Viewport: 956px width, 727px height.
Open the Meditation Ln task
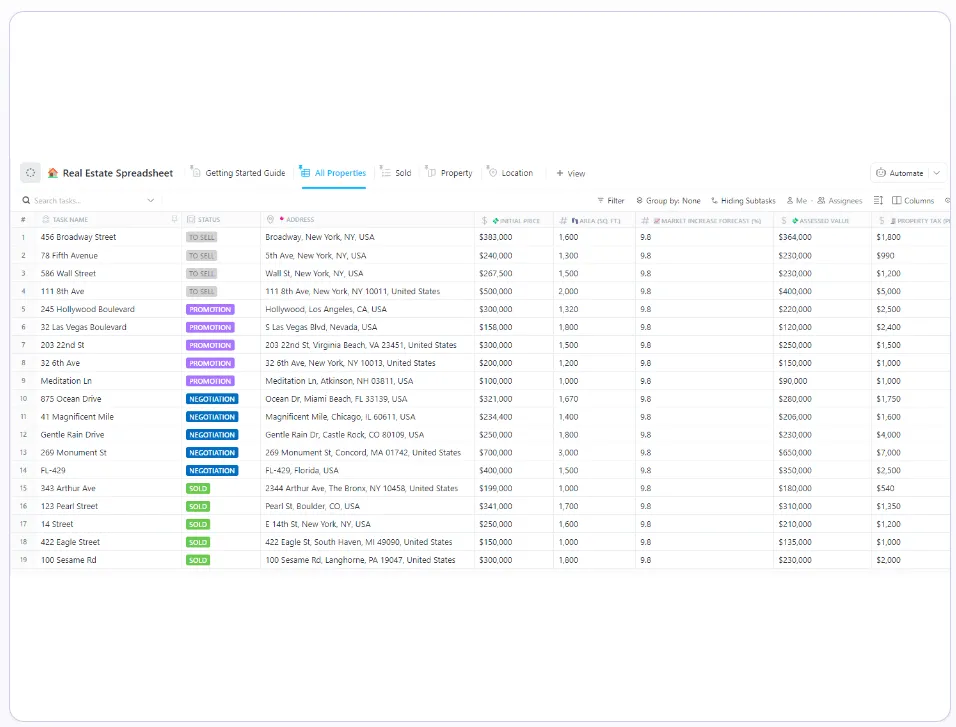(66, 381)
